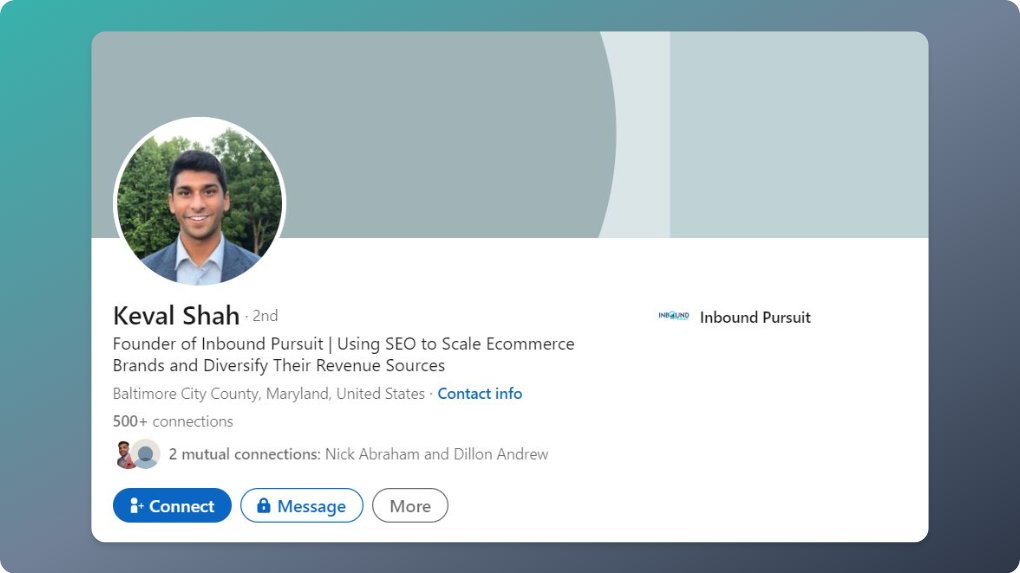Screen dimensions: 1020x573
Task: Click the mutual connections avatar photos
Action: [138, 454]
